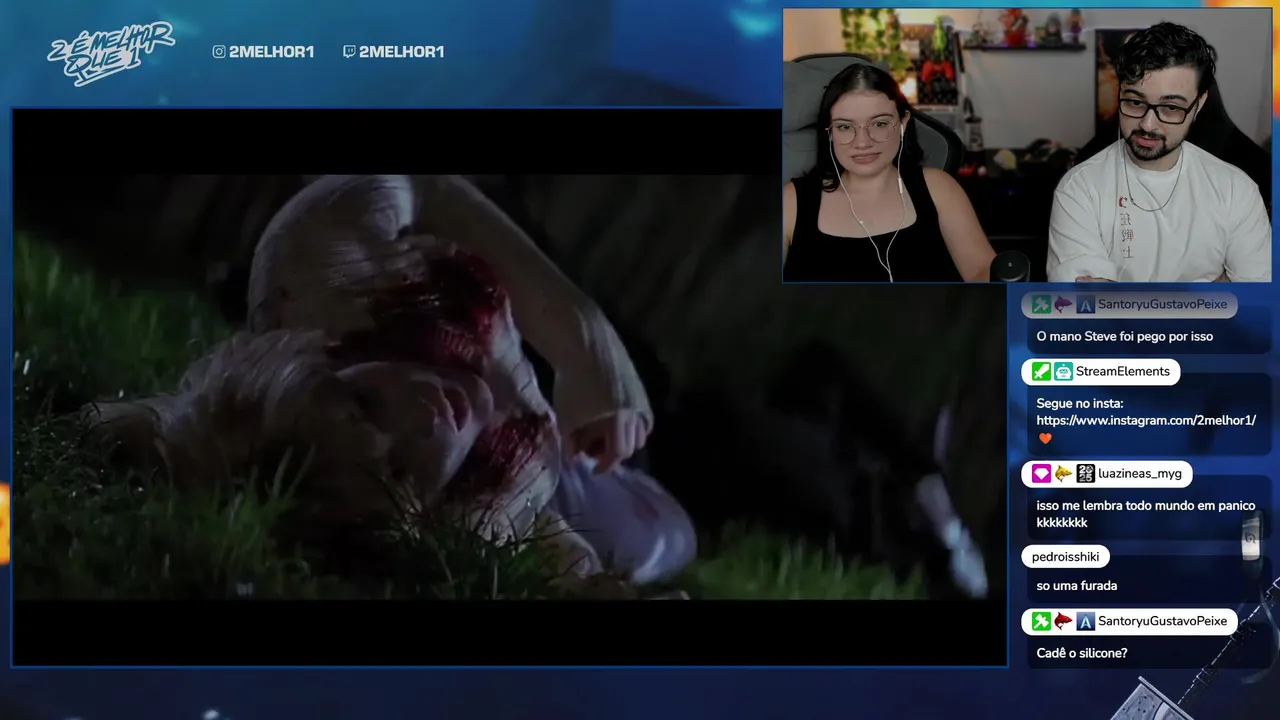Click the 2025 badge next to luazineas_myg
This screenshot has width=1280, height=720.
(x=1085, y=474)
